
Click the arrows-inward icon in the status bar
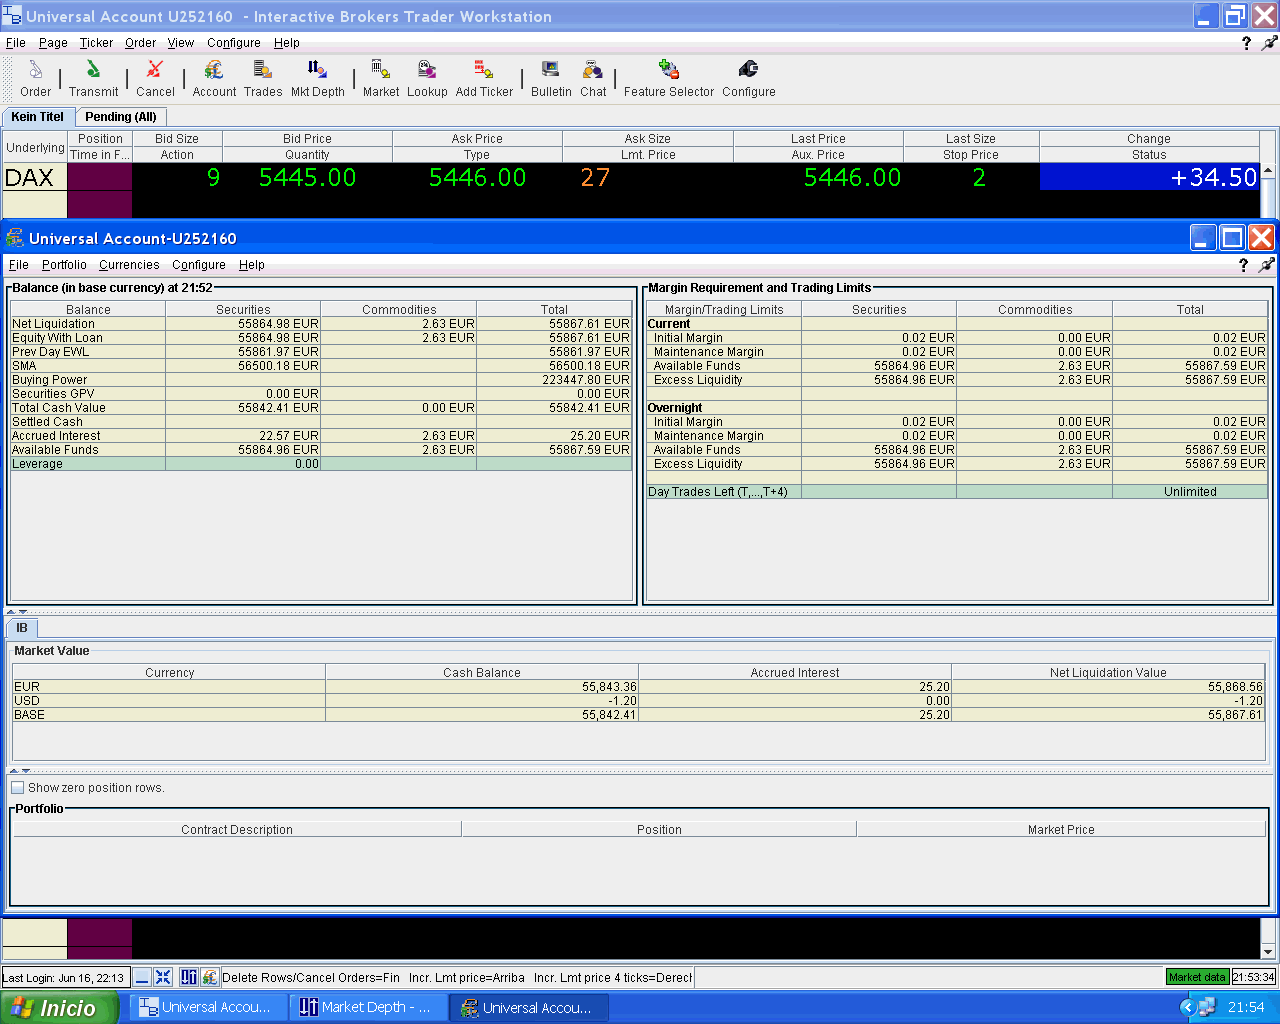tap(163, 977)
